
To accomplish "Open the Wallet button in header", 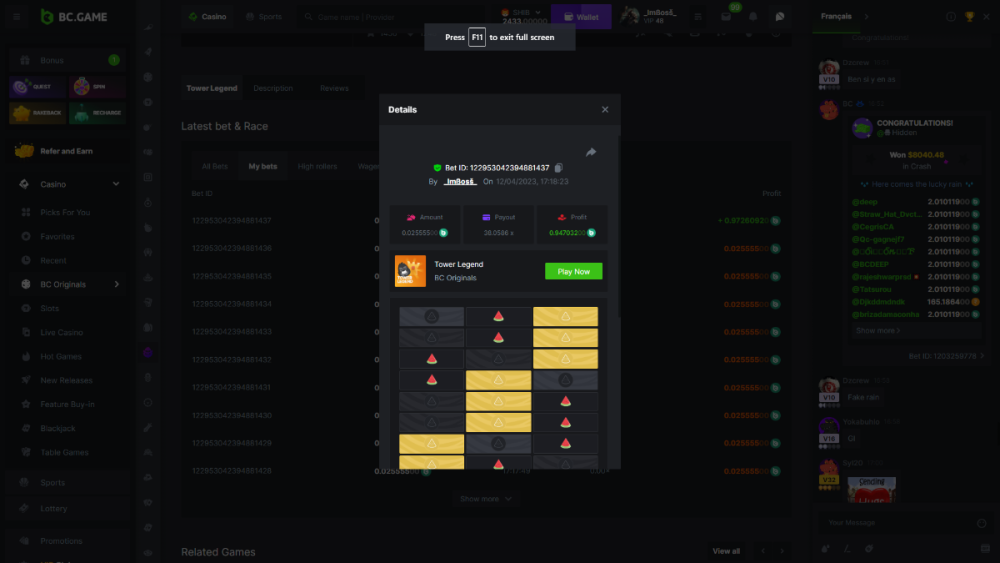I will coord(580,17).
